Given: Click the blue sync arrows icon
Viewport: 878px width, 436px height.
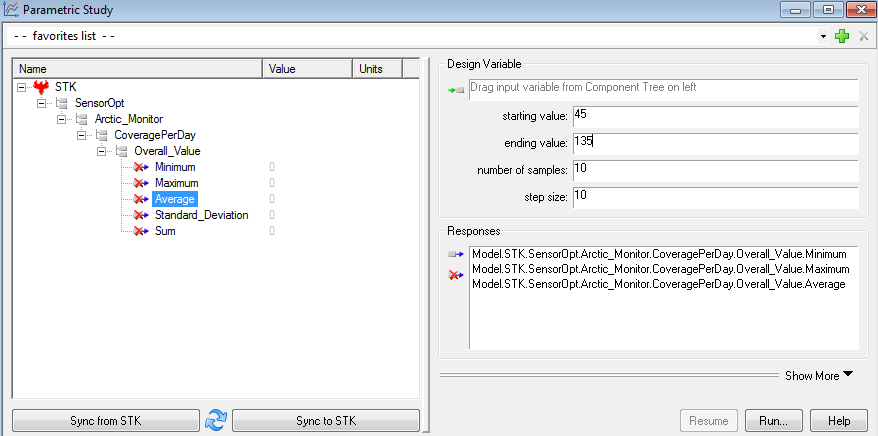Looking at the screenshot, I should pos(215,421).
